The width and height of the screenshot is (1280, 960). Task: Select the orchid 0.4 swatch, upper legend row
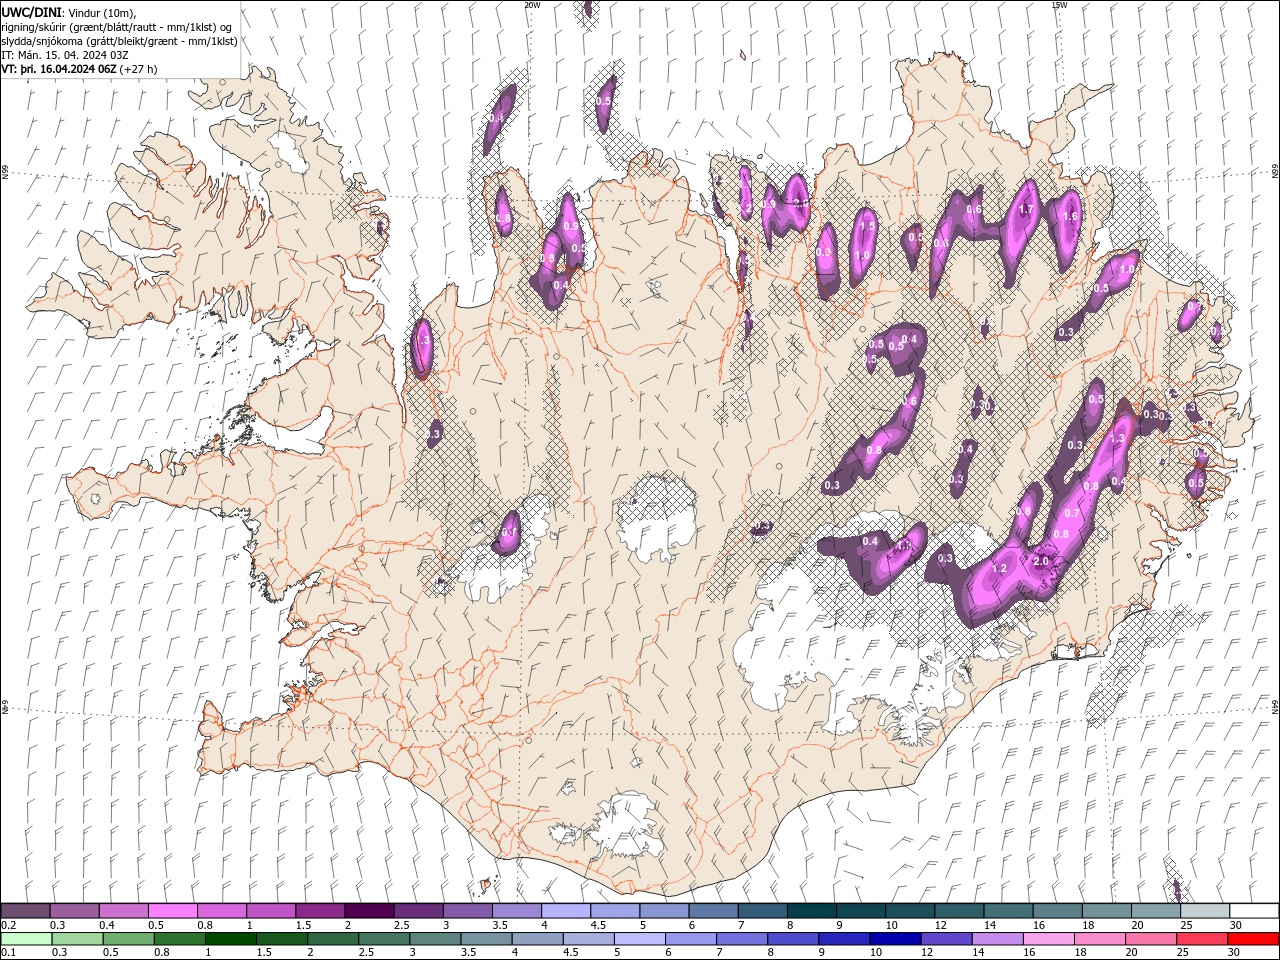pos(123,911)
